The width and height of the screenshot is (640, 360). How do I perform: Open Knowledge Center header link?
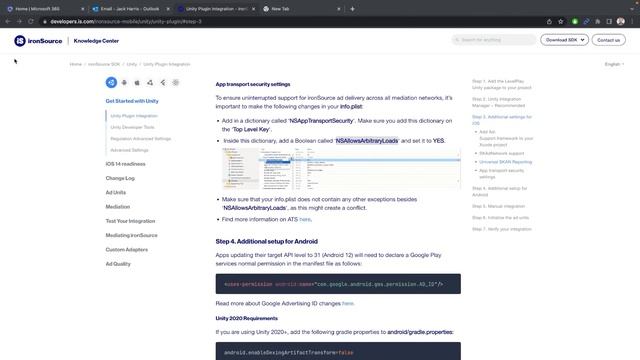click(96, 41)
